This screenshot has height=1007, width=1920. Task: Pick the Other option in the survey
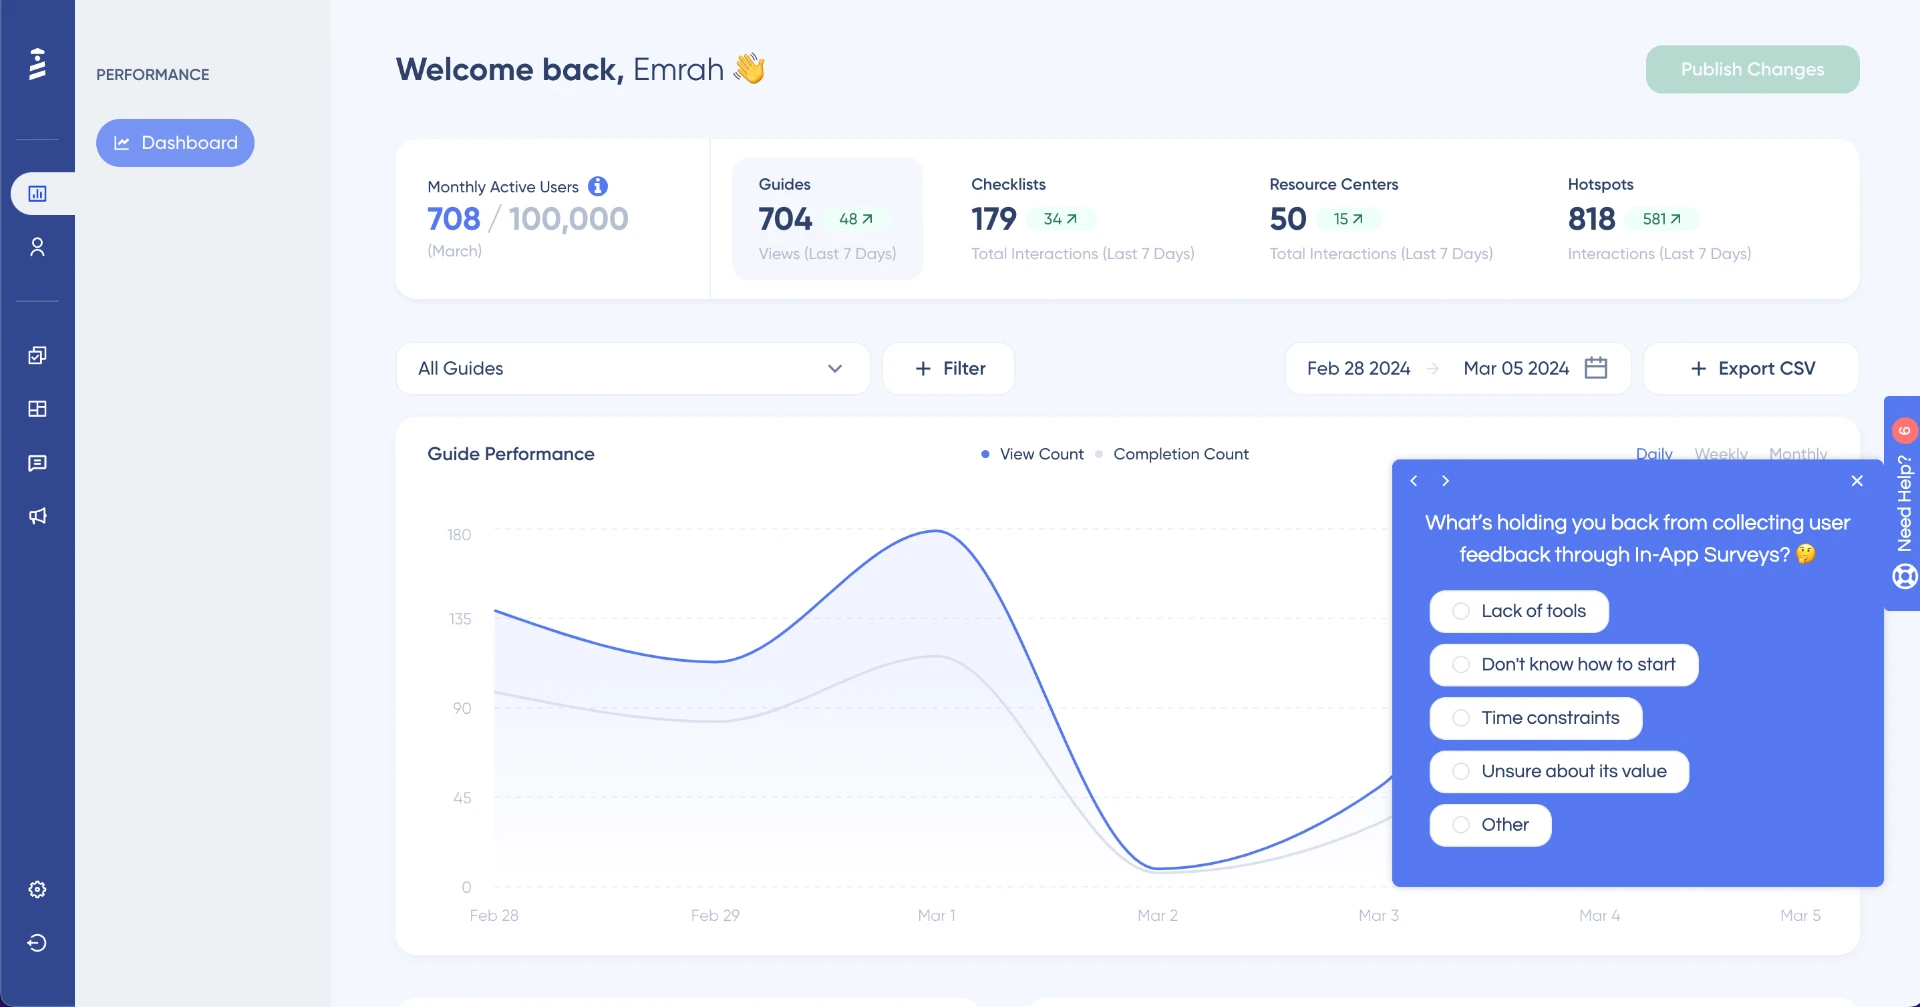(1490, 825)
